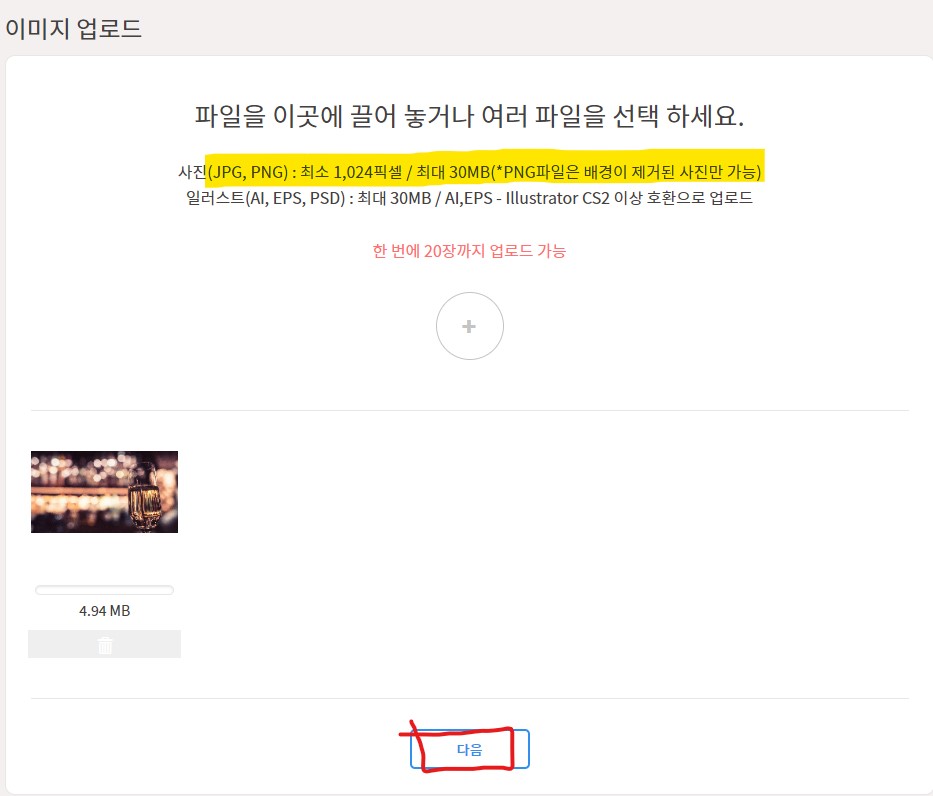Click the upload progress bar
Screen dimensions: 933x796
pyautogui.click(x=104, y=590)
